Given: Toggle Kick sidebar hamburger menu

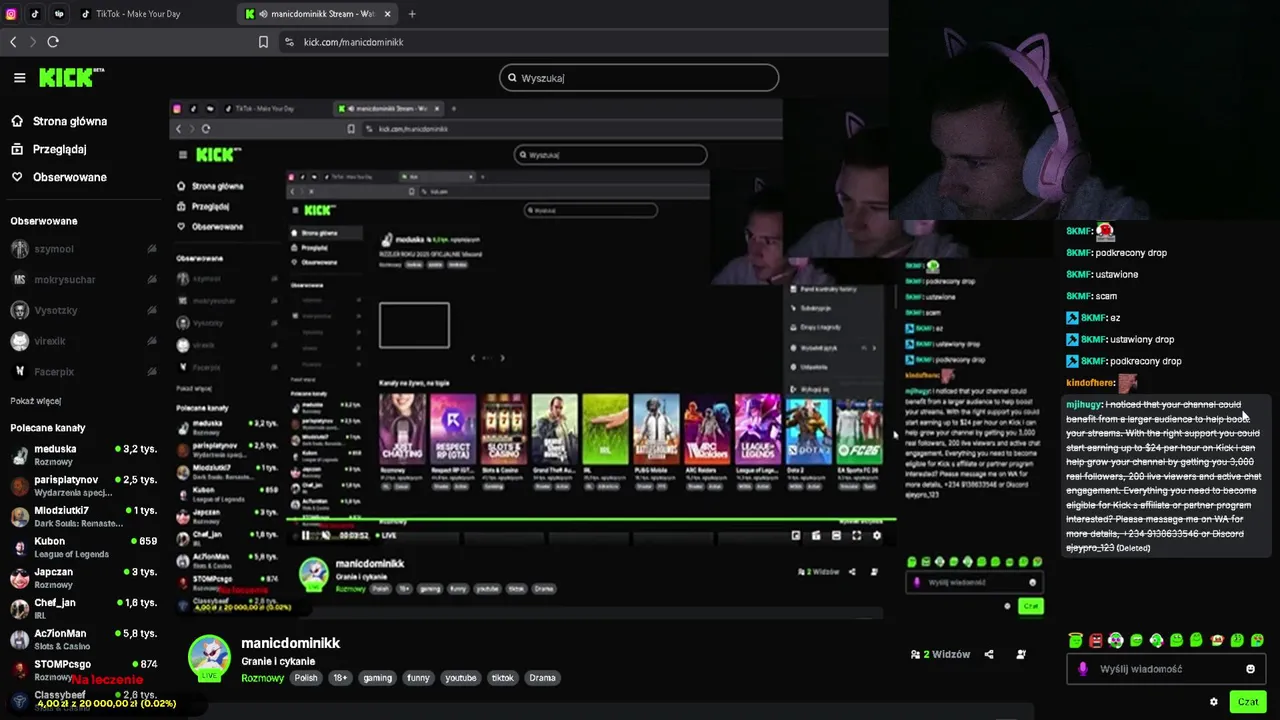Looking at the screenshot, I should tap(19, 77).
